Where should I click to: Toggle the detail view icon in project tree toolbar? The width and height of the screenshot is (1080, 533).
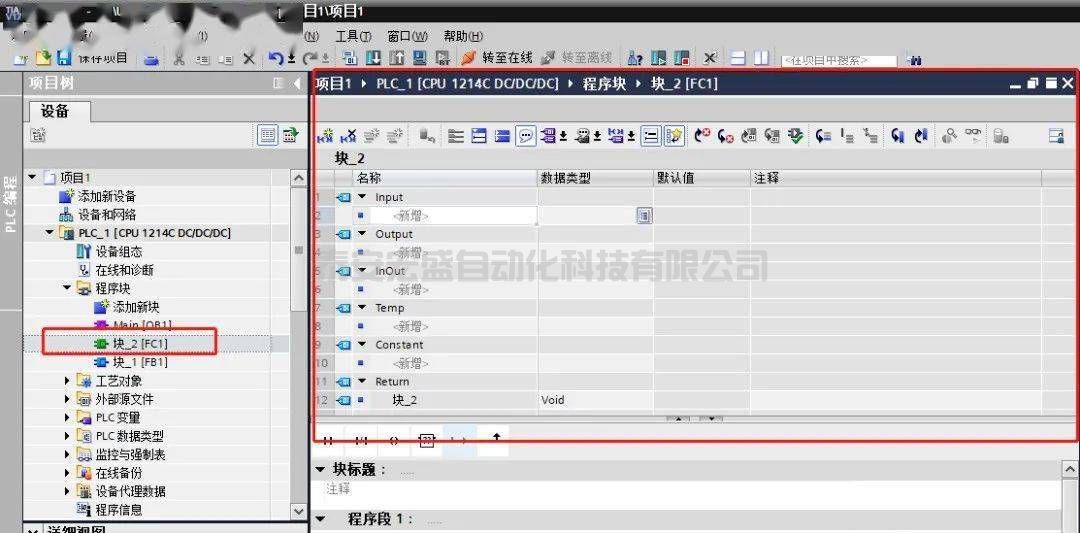267,135
